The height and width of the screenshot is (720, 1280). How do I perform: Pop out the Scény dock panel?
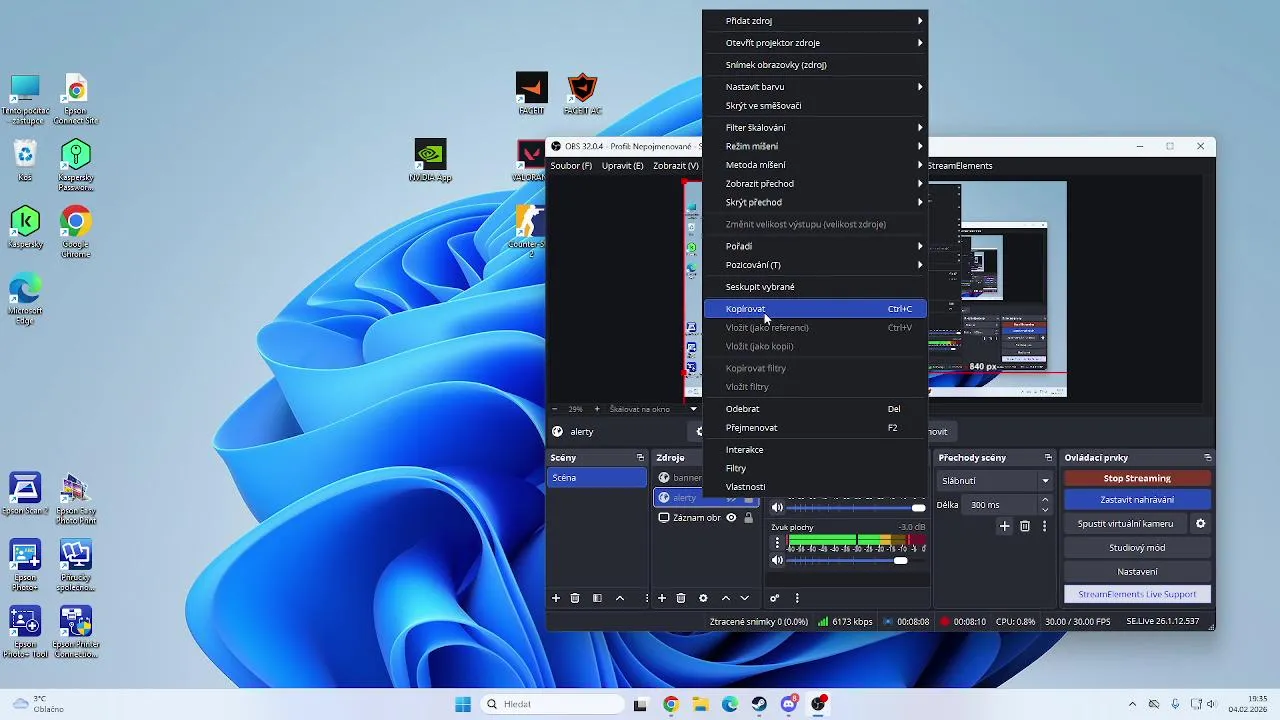640,458
